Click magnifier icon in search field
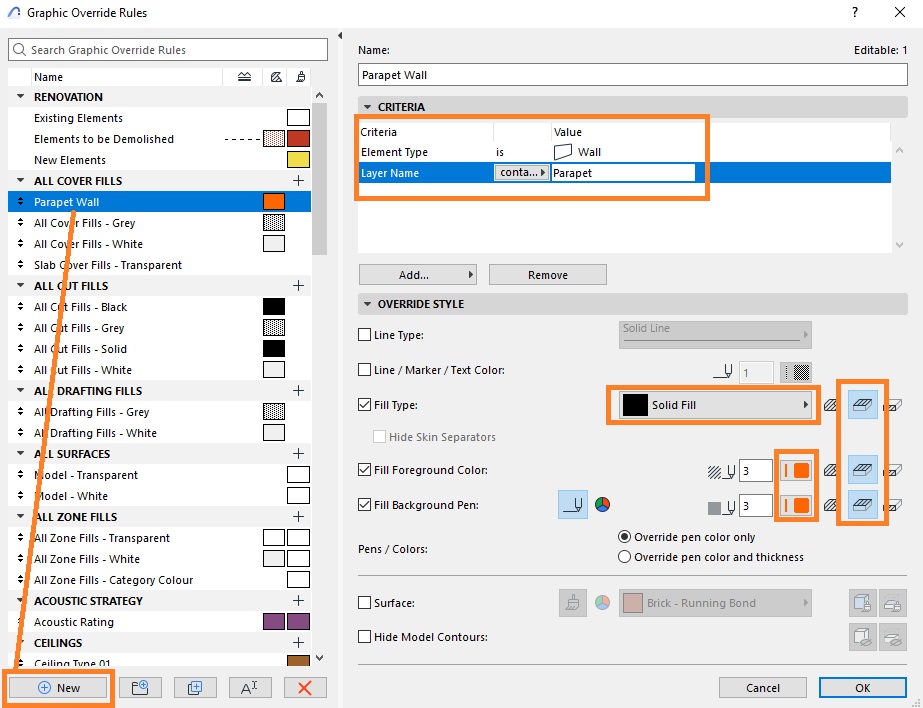 click(19, 49)
